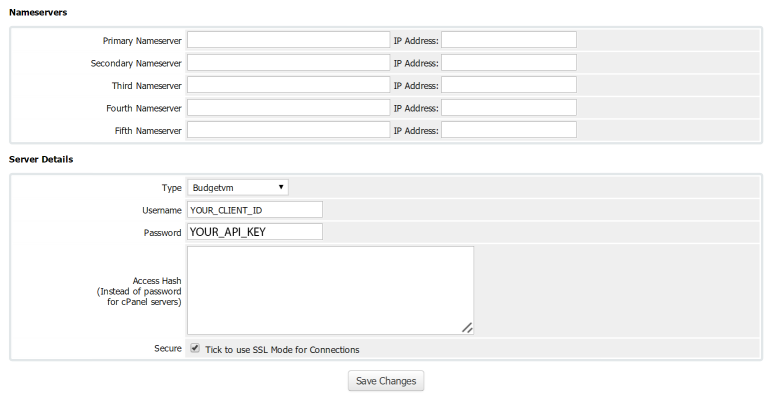Focus the Fifth Nameserver text field
This screenshot has height=397, width=772.
coord(289,130)
